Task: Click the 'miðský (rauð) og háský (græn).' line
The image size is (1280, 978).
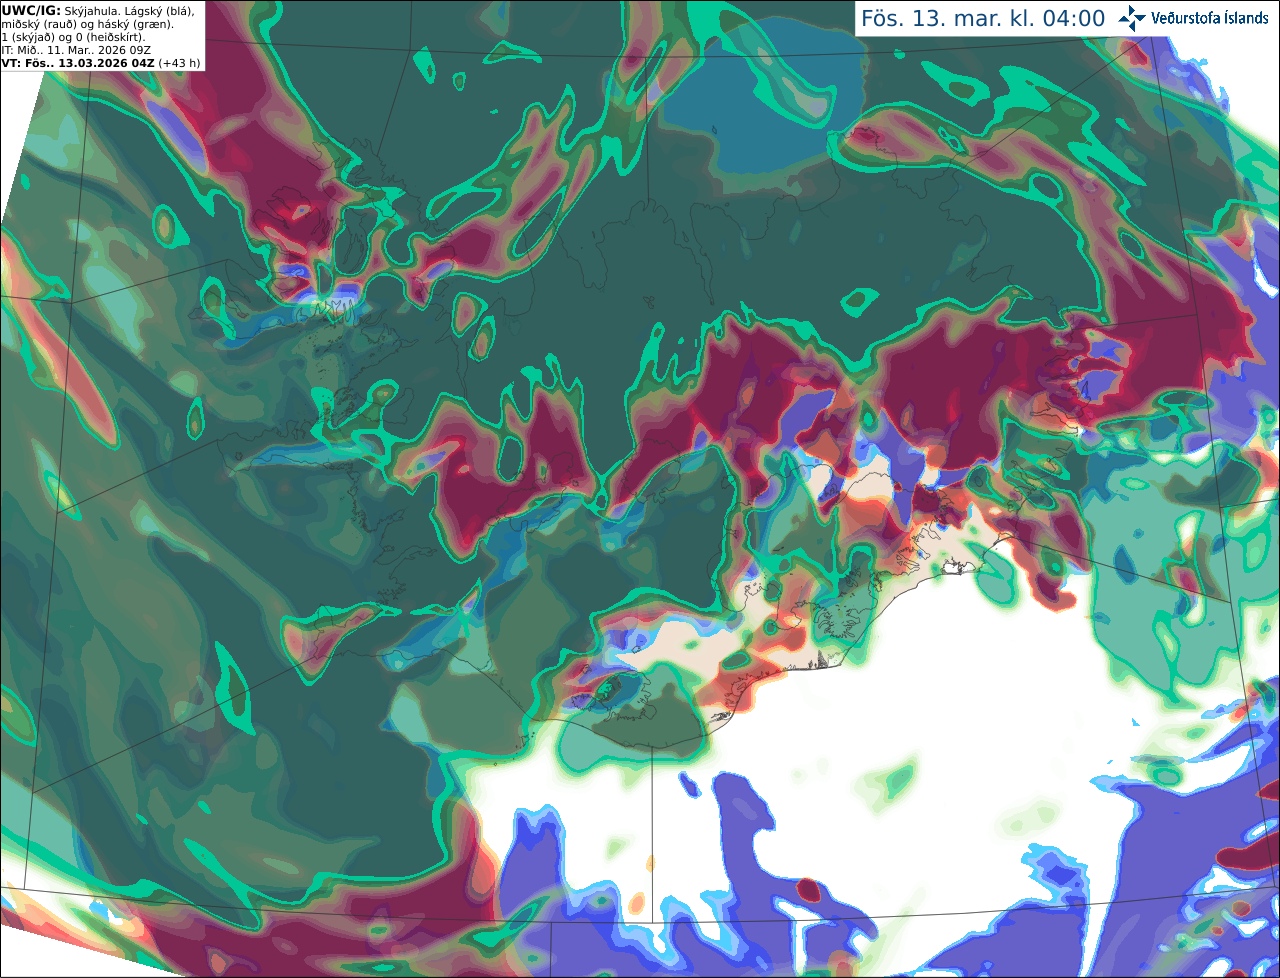Action: click(x=87, y=24)
